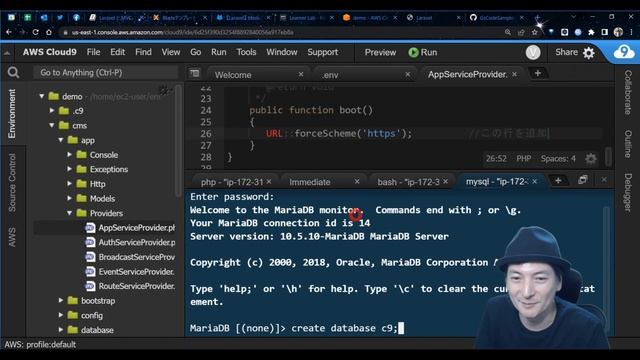Open the search magnifier in Cloud9 sidebar
Image resolution: width=640 pixels, height=360 pixels.
click(13, 73)
